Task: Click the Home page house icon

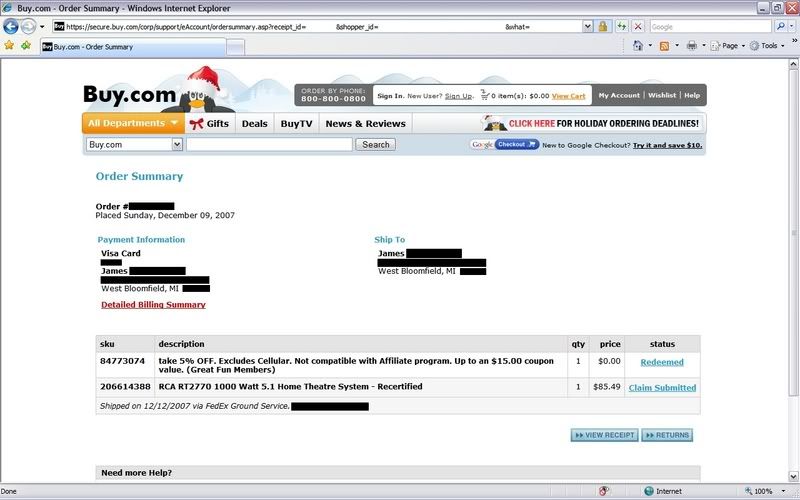Action: pyautogui.click(x=638, y=46)
